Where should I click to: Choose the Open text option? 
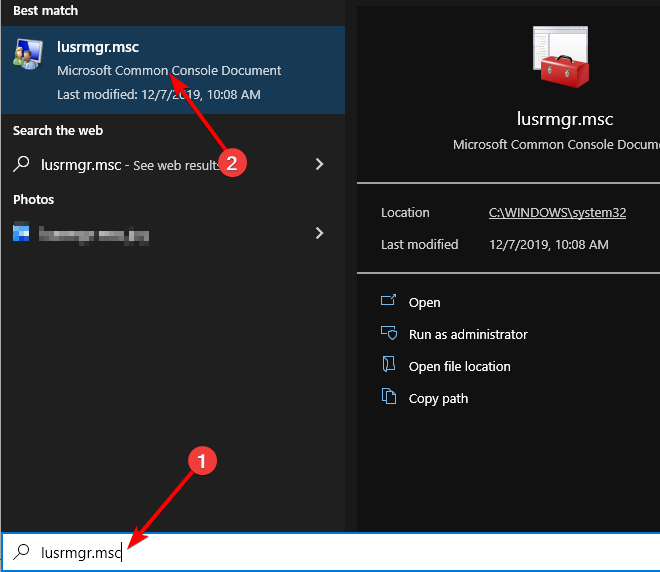[x=425, y=303]
